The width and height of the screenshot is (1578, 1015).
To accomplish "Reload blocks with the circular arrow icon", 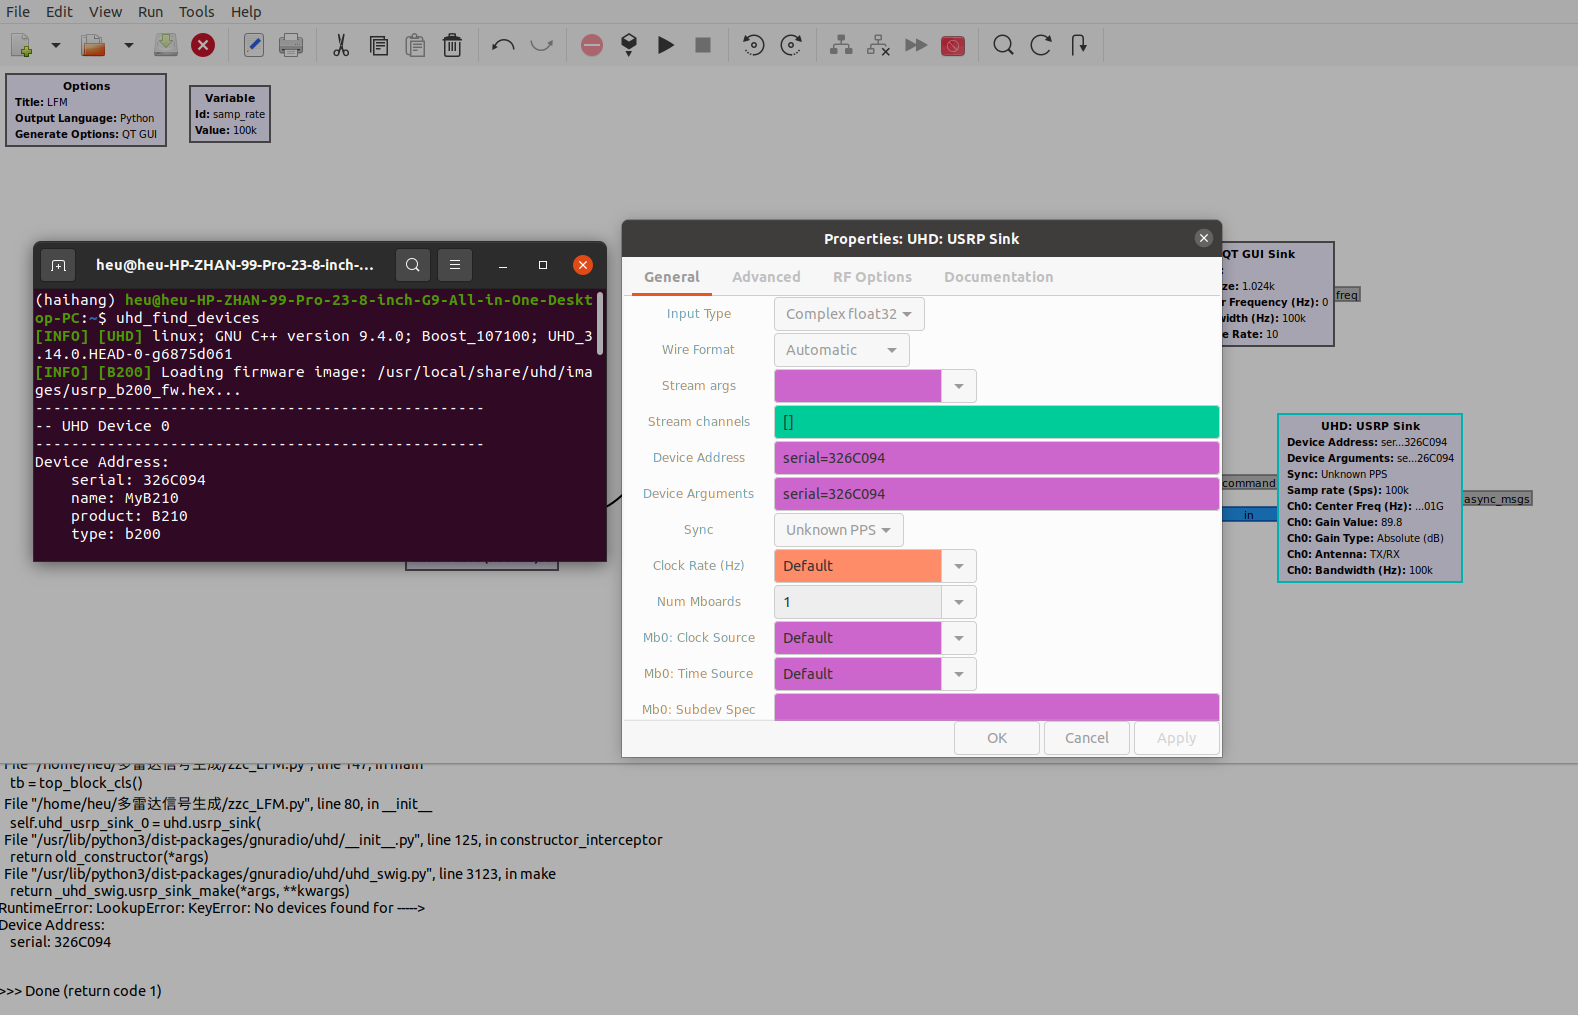I will pyautogui.click(x=1041, y=45).
